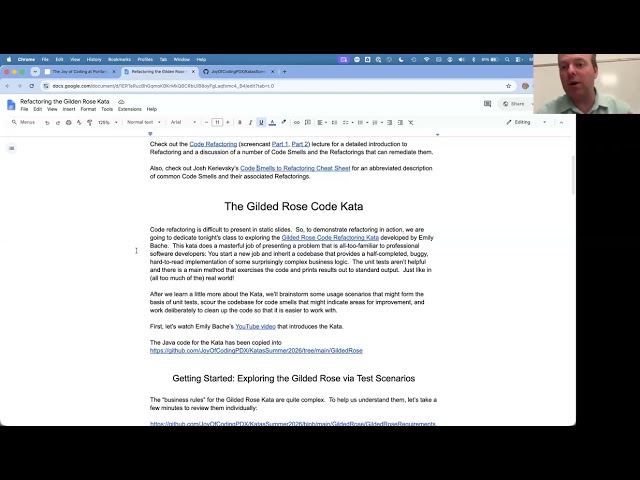This screenshot has height=480, width=640.
Task: Toggle the highlighted underline button
Action: tap(261, 122)
